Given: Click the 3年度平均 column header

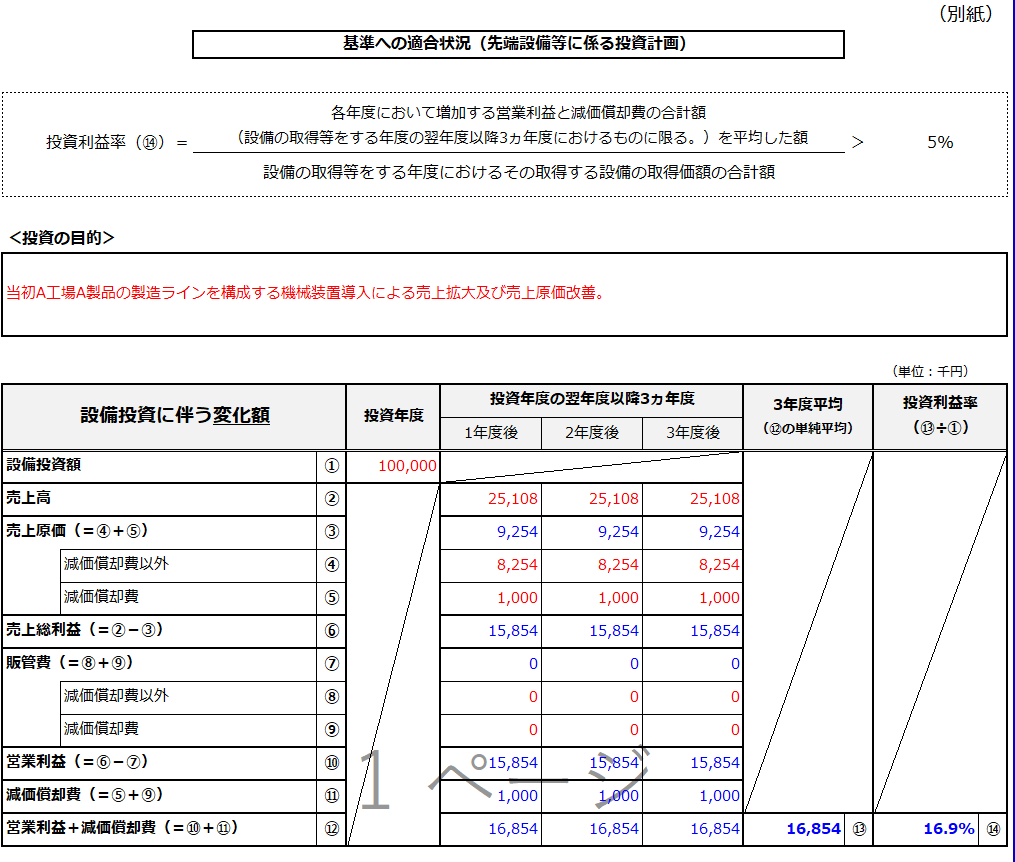Looking at the screenshot, I should pos(808,416).
